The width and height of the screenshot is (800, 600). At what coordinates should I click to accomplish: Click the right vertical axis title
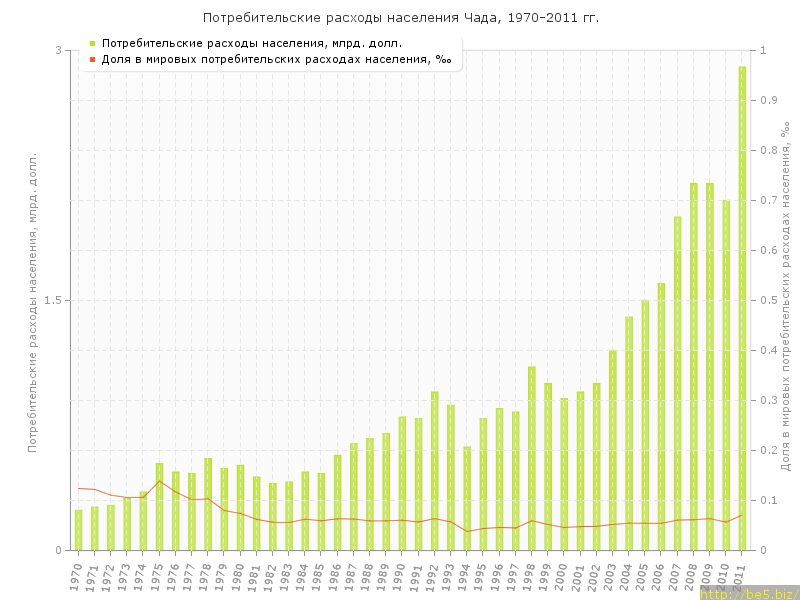(787, 300)
